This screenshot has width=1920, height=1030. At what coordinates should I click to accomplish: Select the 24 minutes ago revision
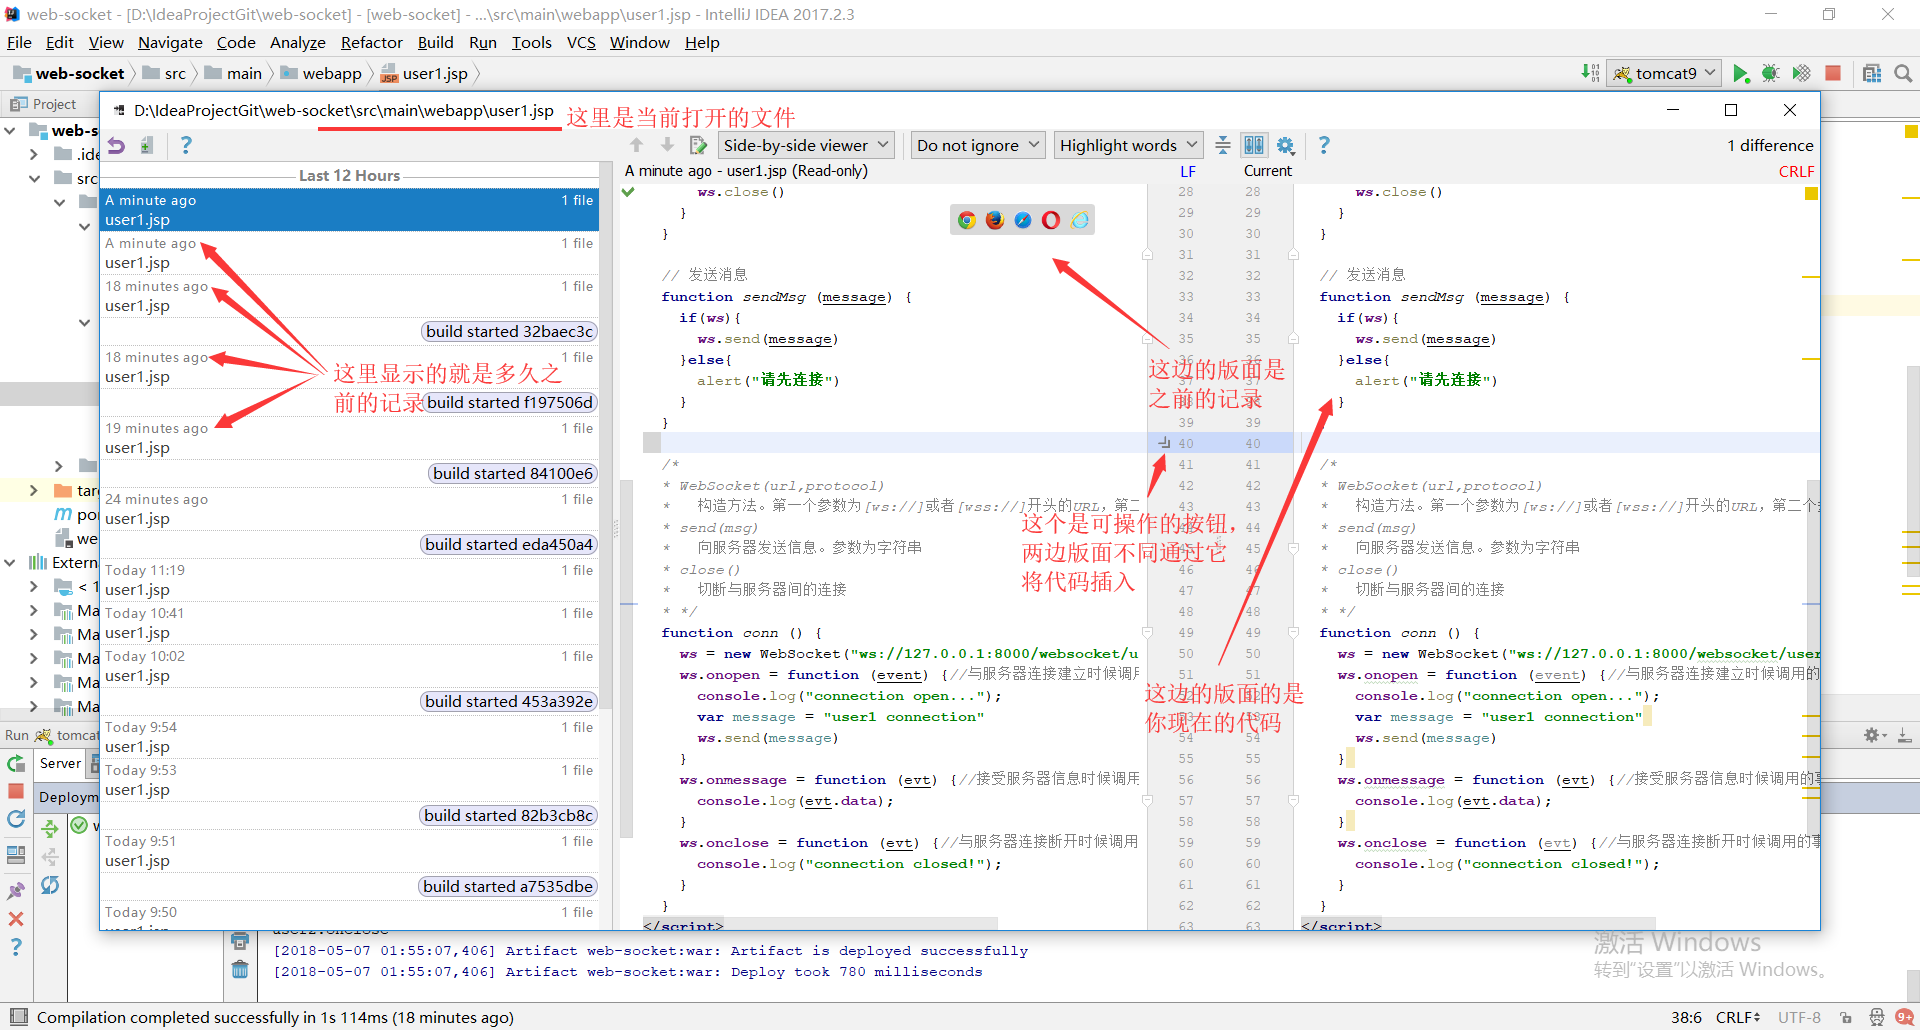349,509
